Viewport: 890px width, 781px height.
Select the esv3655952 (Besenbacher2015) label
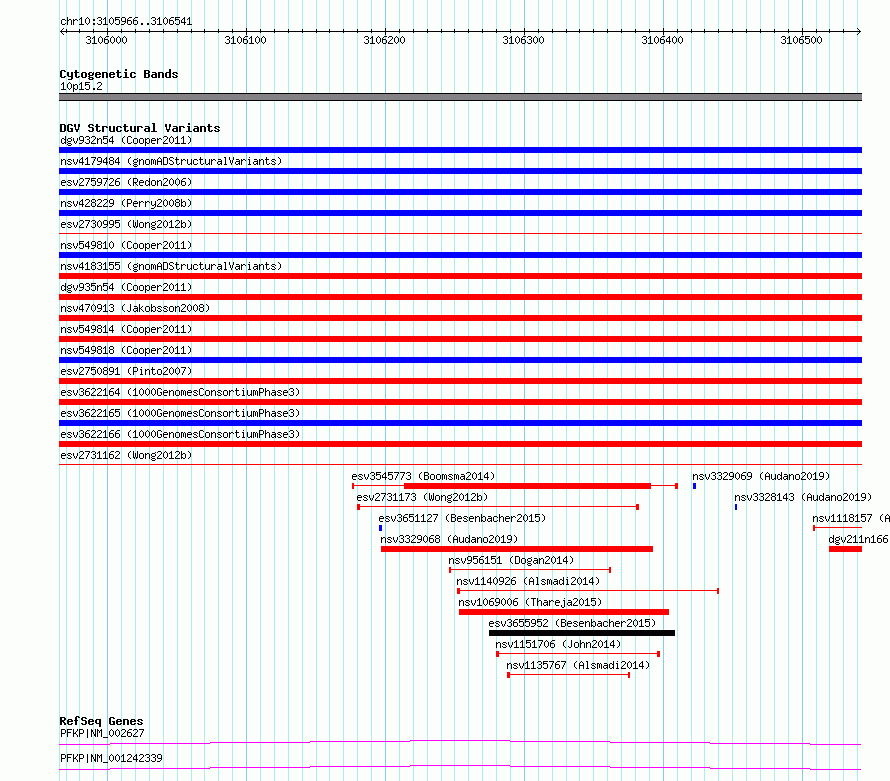pyautogui.click(x=572, y=623)
